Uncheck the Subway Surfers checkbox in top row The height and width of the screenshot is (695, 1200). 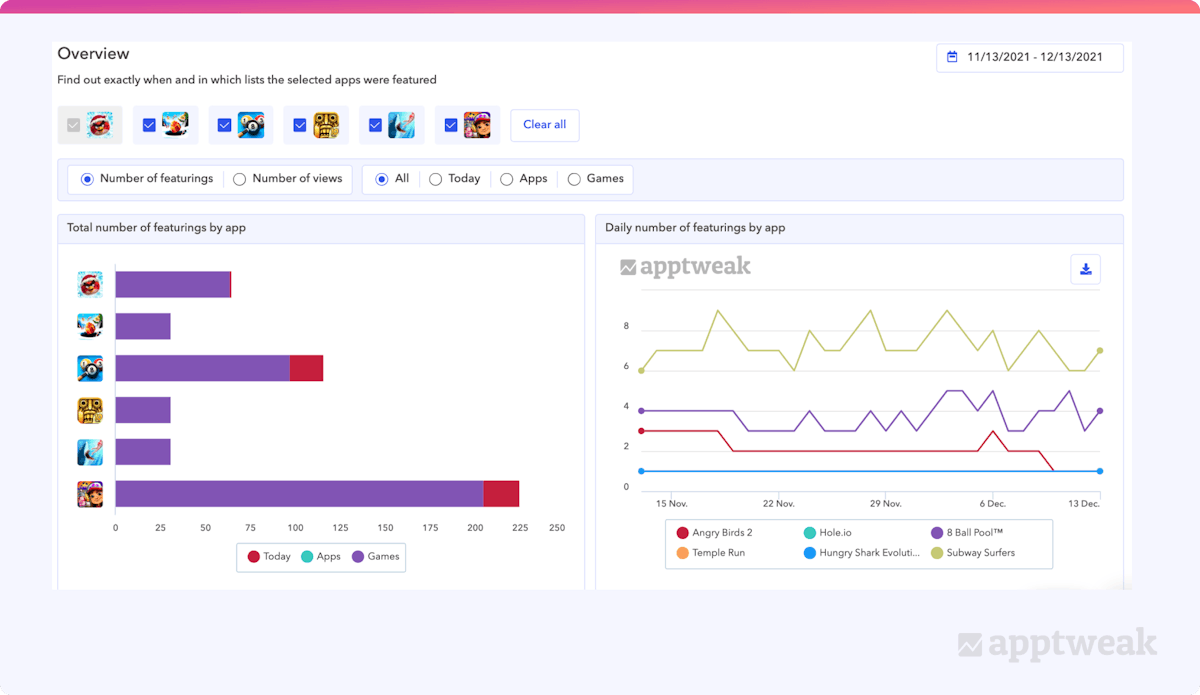pyautogui.click(x=451, y=125)
